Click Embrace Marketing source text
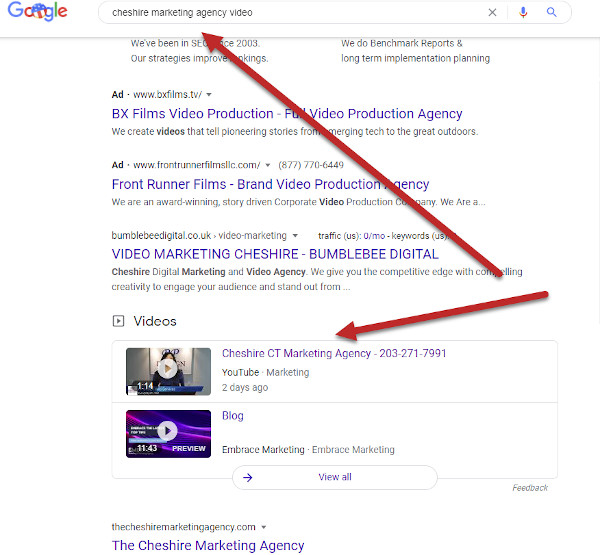 coord(263,450)
